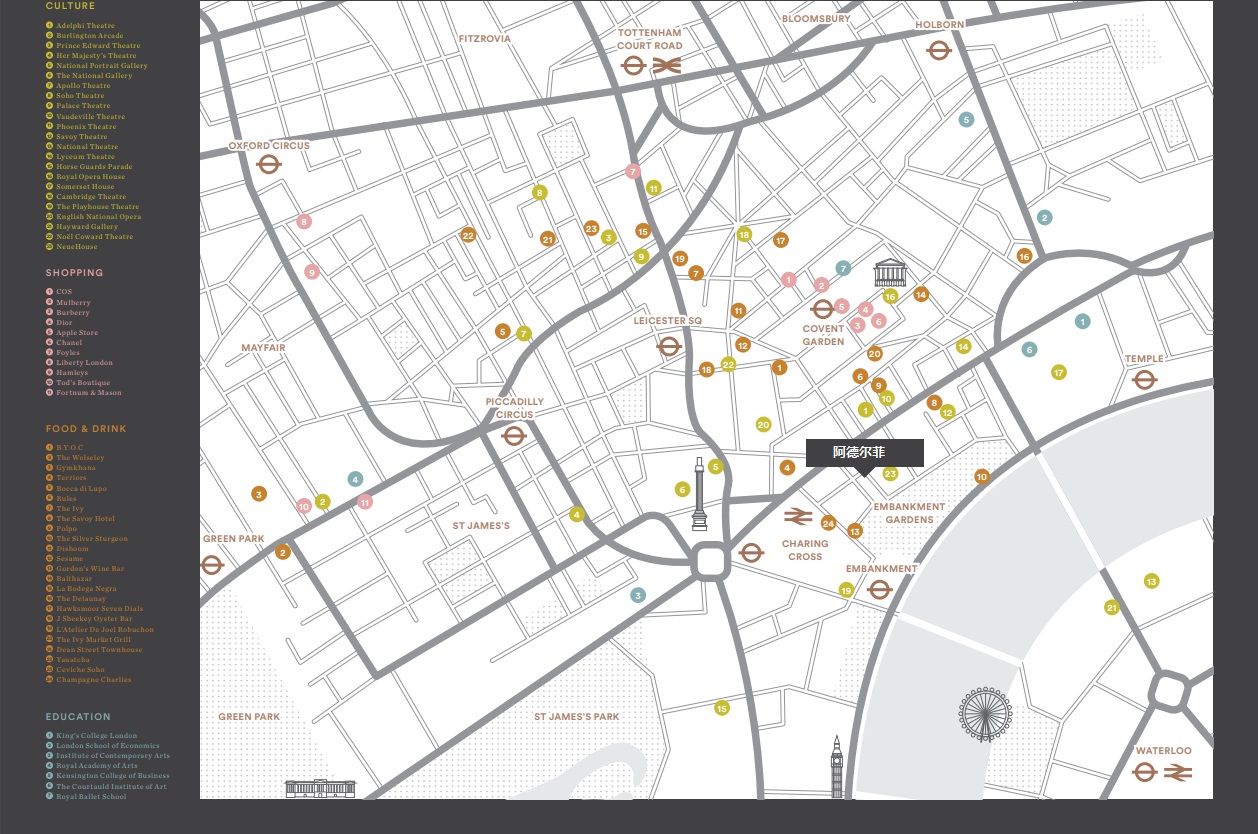Click B.Y.O.C in Food & Drink list

[70, 448]
